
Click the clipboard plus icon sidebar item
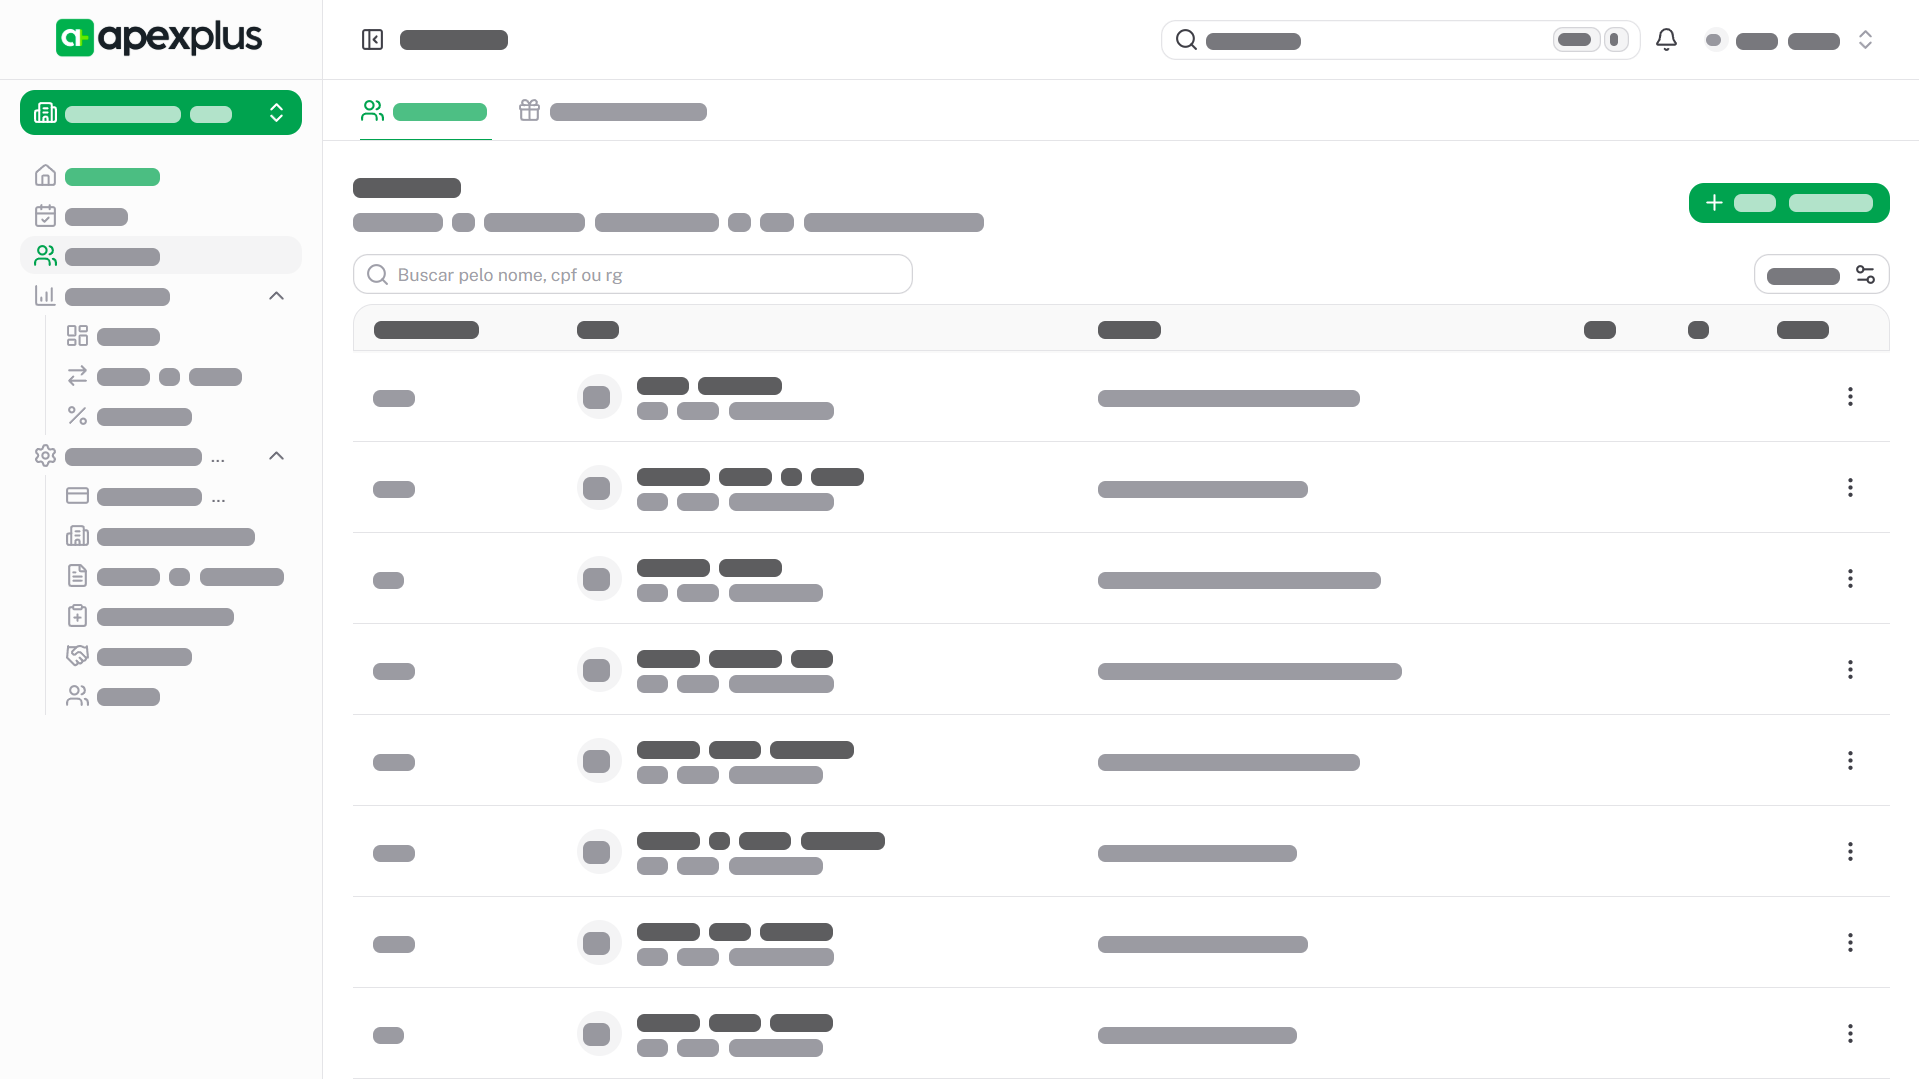pos(78,616)
